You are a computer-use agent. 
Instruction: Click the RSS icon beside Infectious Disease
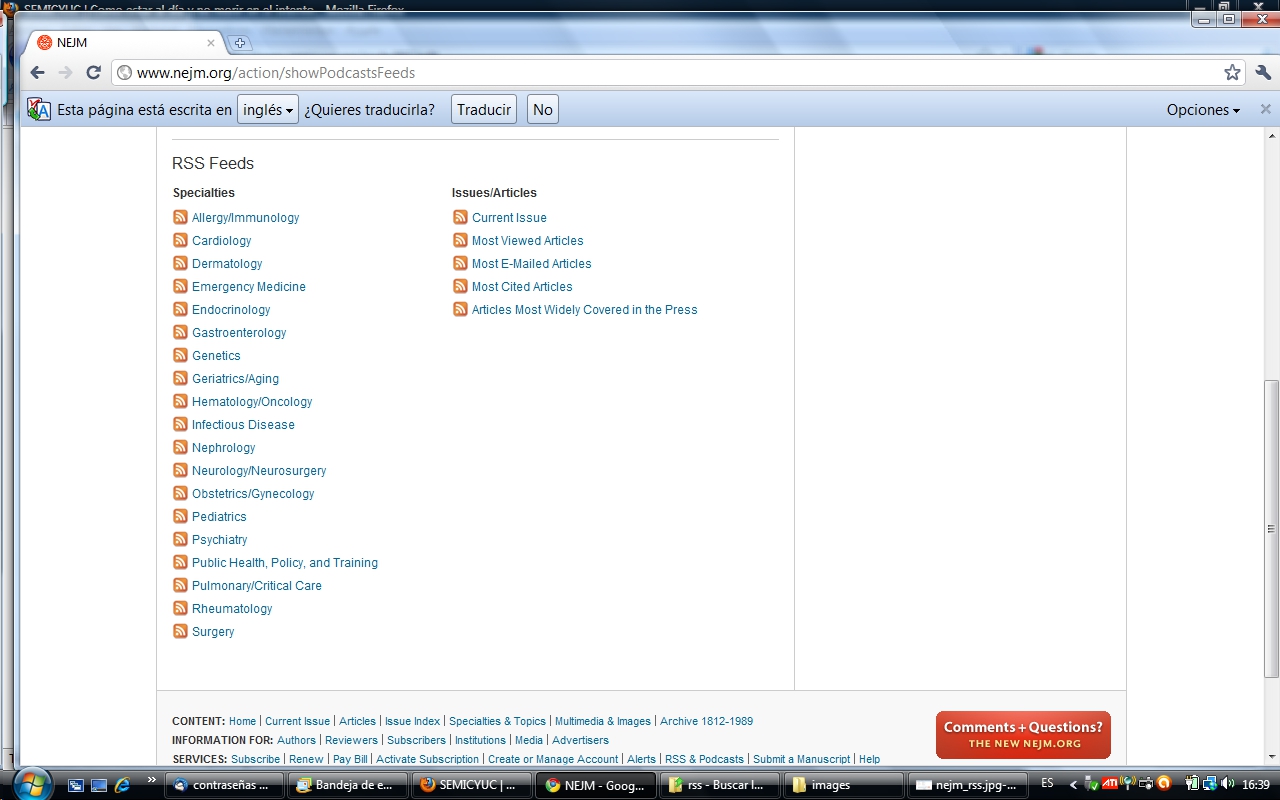point(180,424)
